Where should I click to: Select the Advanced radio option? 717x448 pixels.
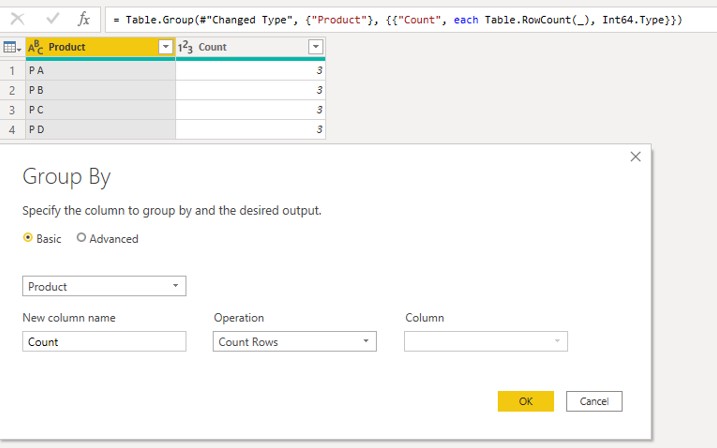click(81, 238)
